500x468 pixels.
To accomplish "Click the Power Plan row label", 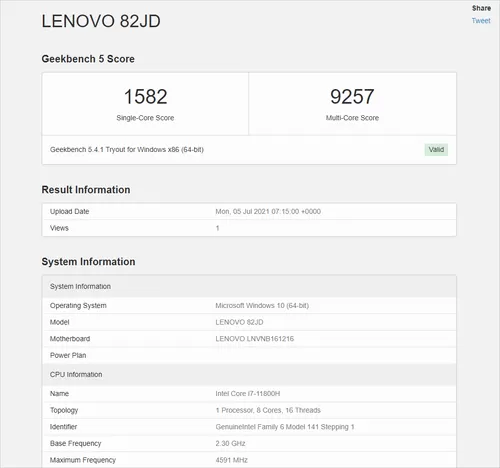I will [68, 355].
